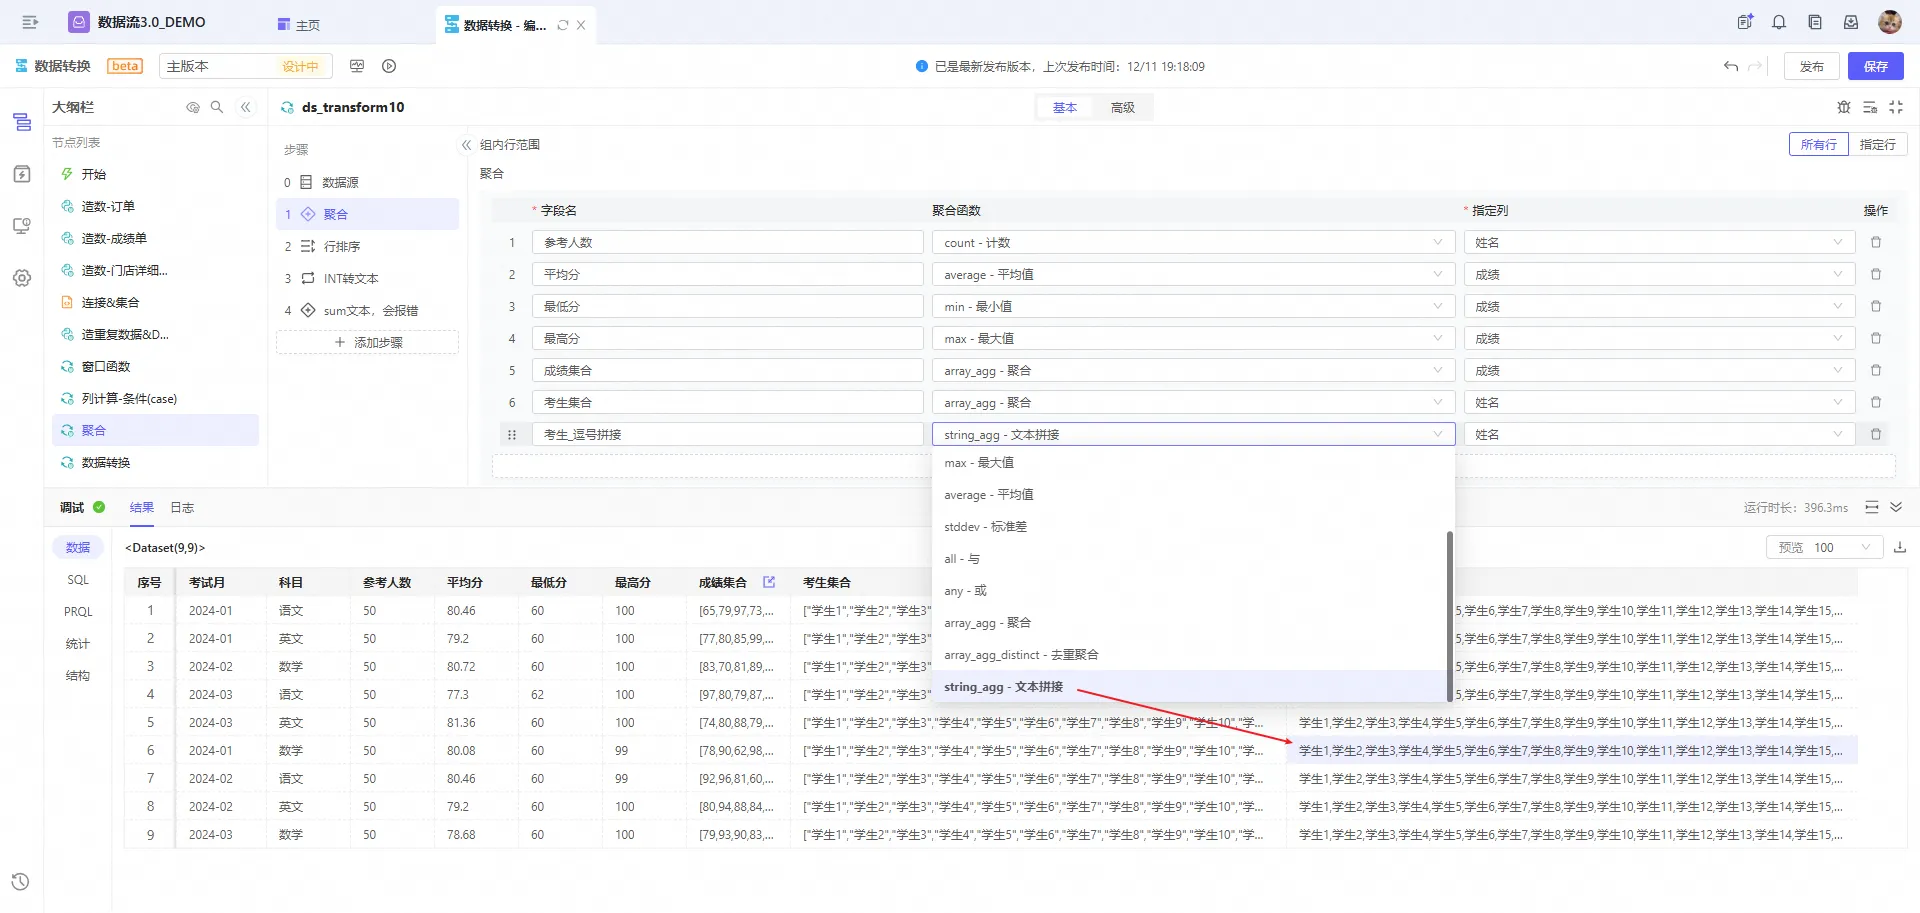Click the run play icon in toolbar
1920x913 pixels.
(389, 66)
